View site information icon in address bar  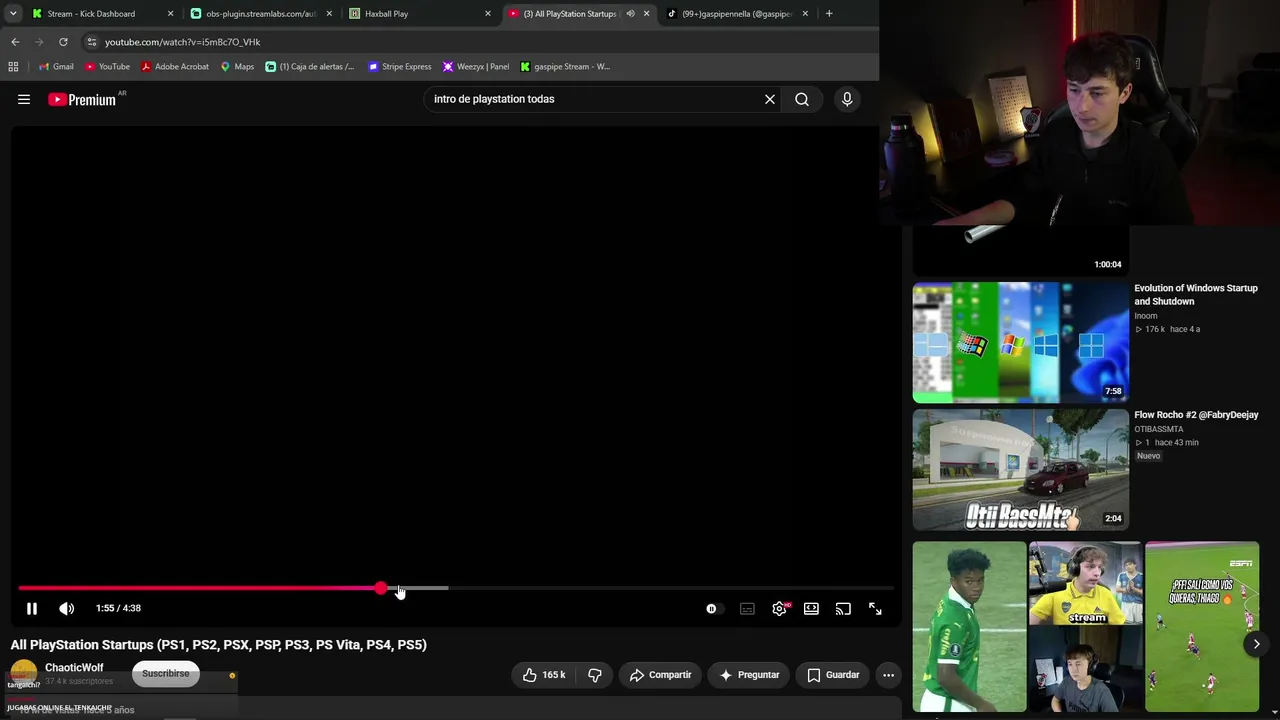point(91,42)
